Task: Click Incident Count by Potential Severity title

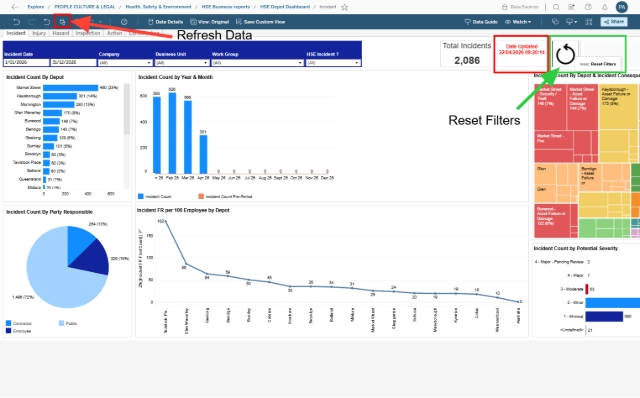Action: 576,248
